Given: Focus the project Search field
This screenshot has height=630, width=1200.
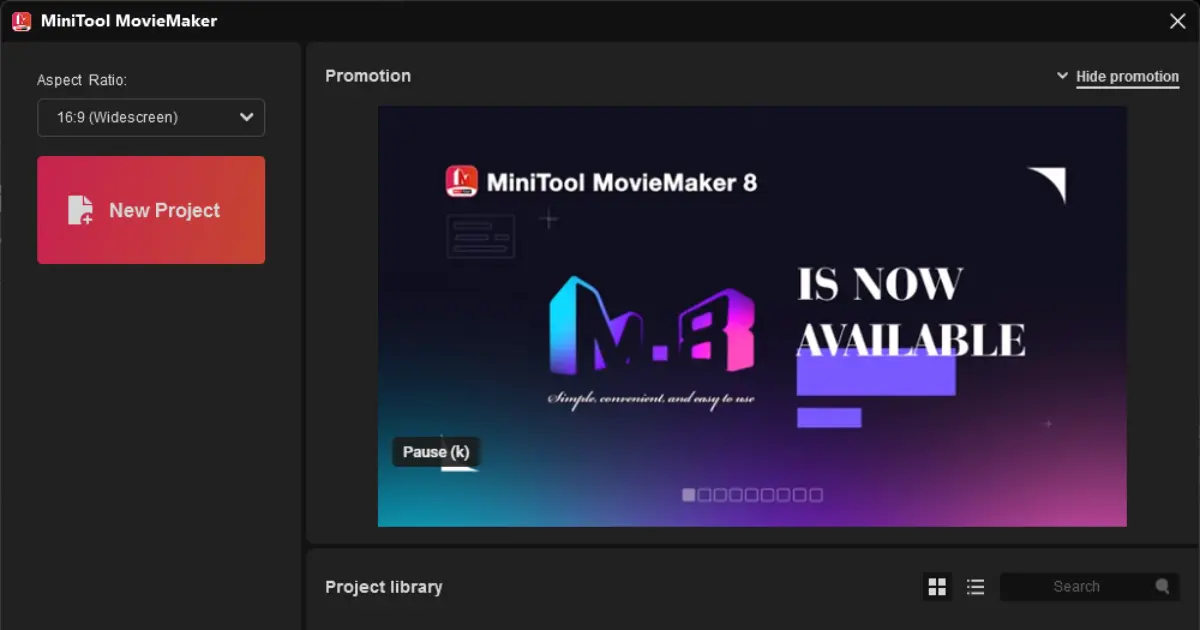Looking at the screenshot, I should coord(1088,587).
